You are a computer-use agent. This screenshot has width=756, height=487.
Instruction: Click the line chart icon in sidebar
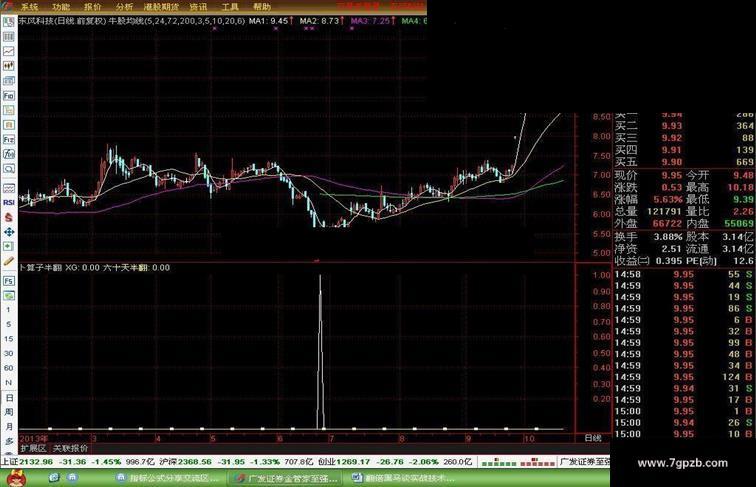pyautogui.click(x=9, y=51)
